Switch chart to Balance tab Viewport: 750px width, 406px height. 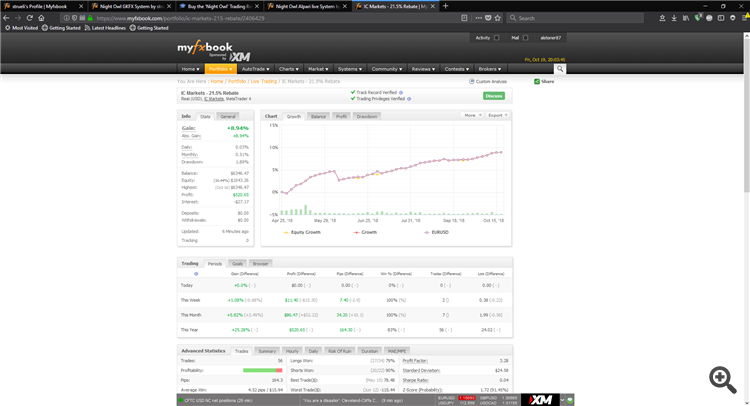tap(318, 116)
